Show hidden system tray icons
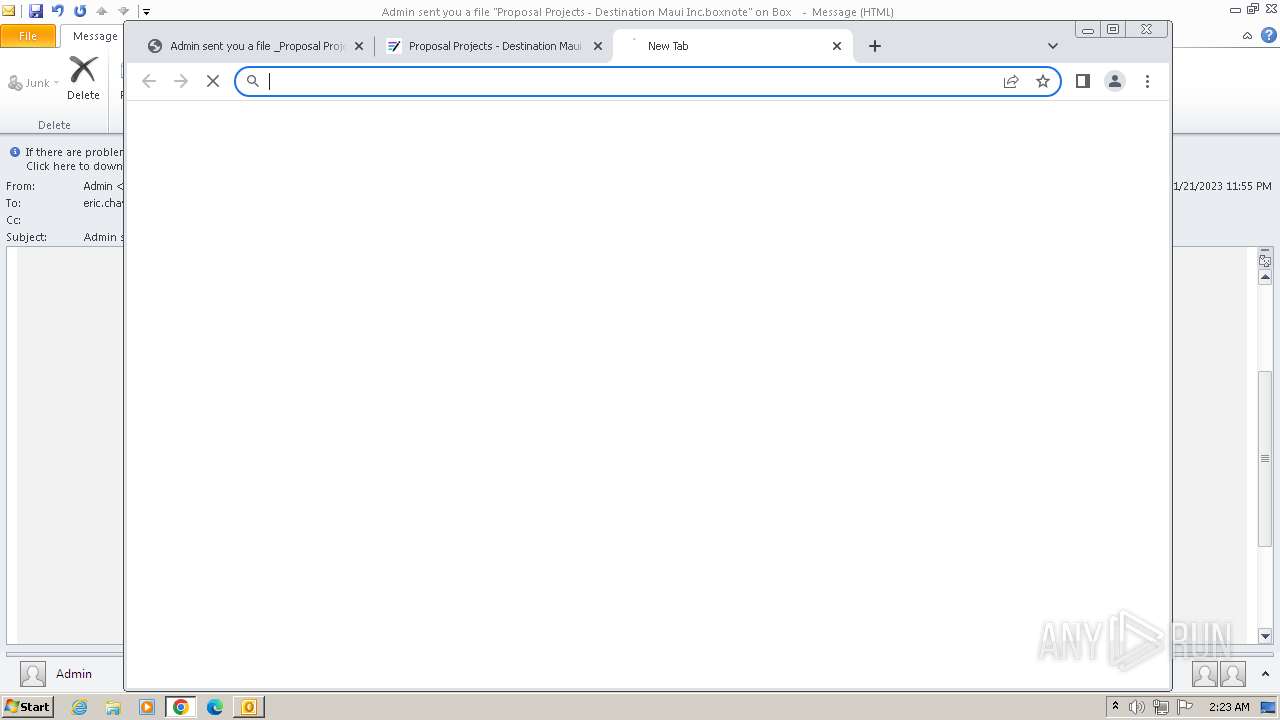1280x720 pixels. click(x=1116, y=707)
